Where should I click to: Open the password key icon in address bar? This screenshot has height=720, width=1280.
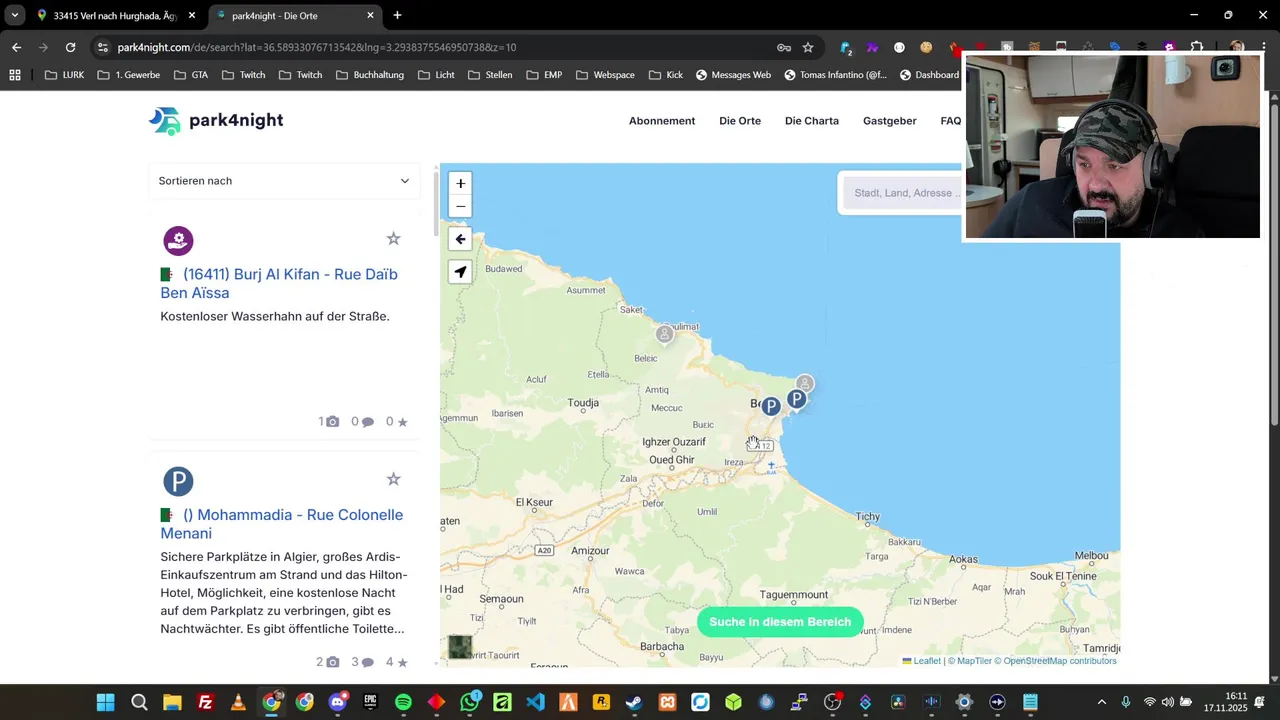click(x=784, y=47)
